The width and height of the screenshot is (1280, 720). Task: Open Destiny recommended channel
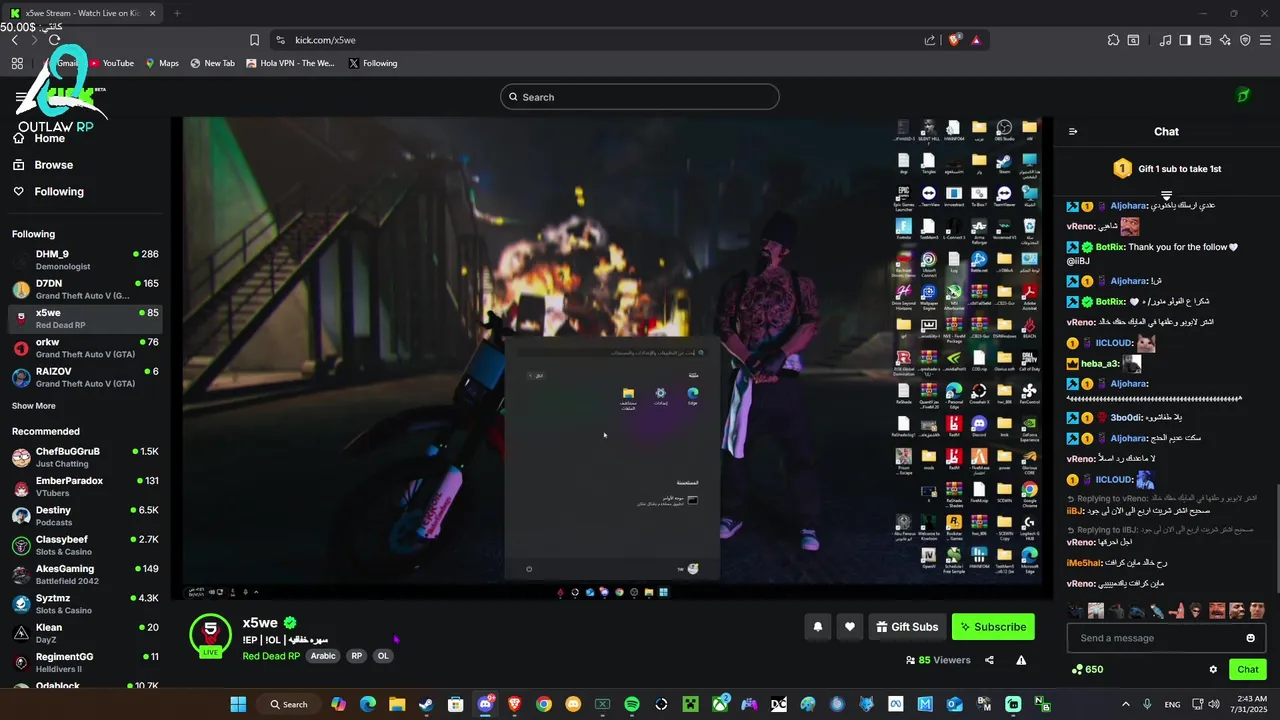85,516
